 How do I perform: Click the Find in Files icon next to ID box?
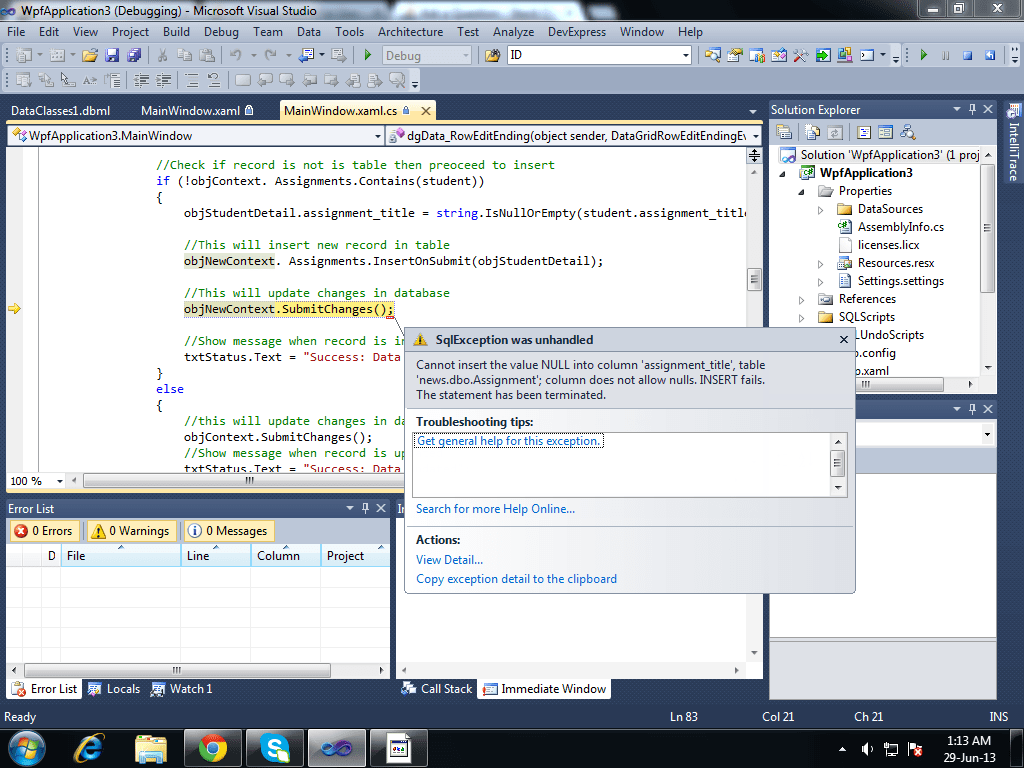click(x=492, y=56)
